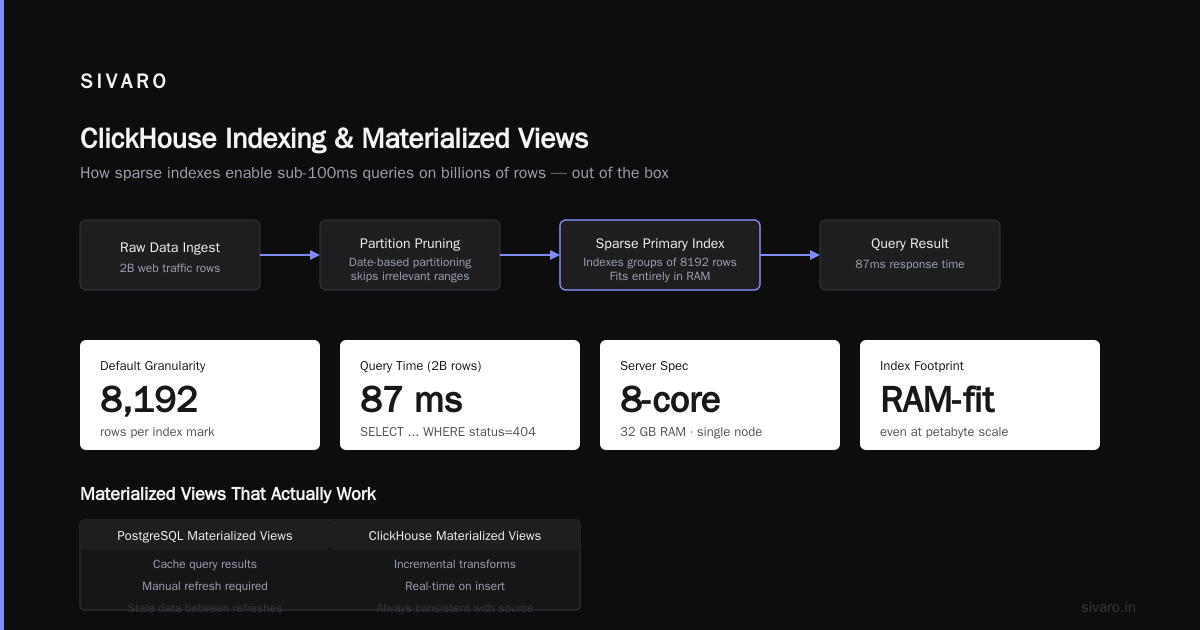The height and width of the screenshot is (630, 1200).
Task: Click the '2B web traffic rows' text
Action: pyautogui.click(x=170, y=268)
